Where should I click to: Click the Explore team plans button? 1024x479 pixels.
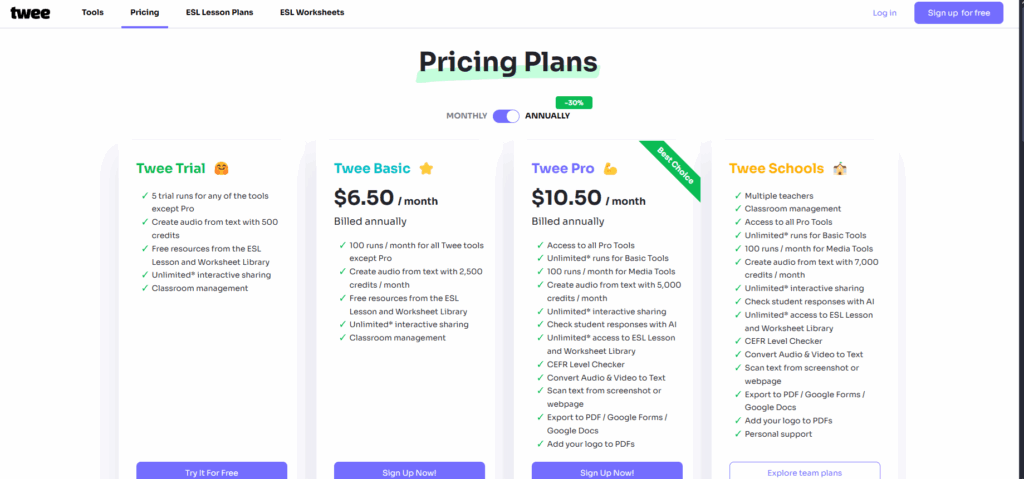pyautogui.click(x=804, y=471)
